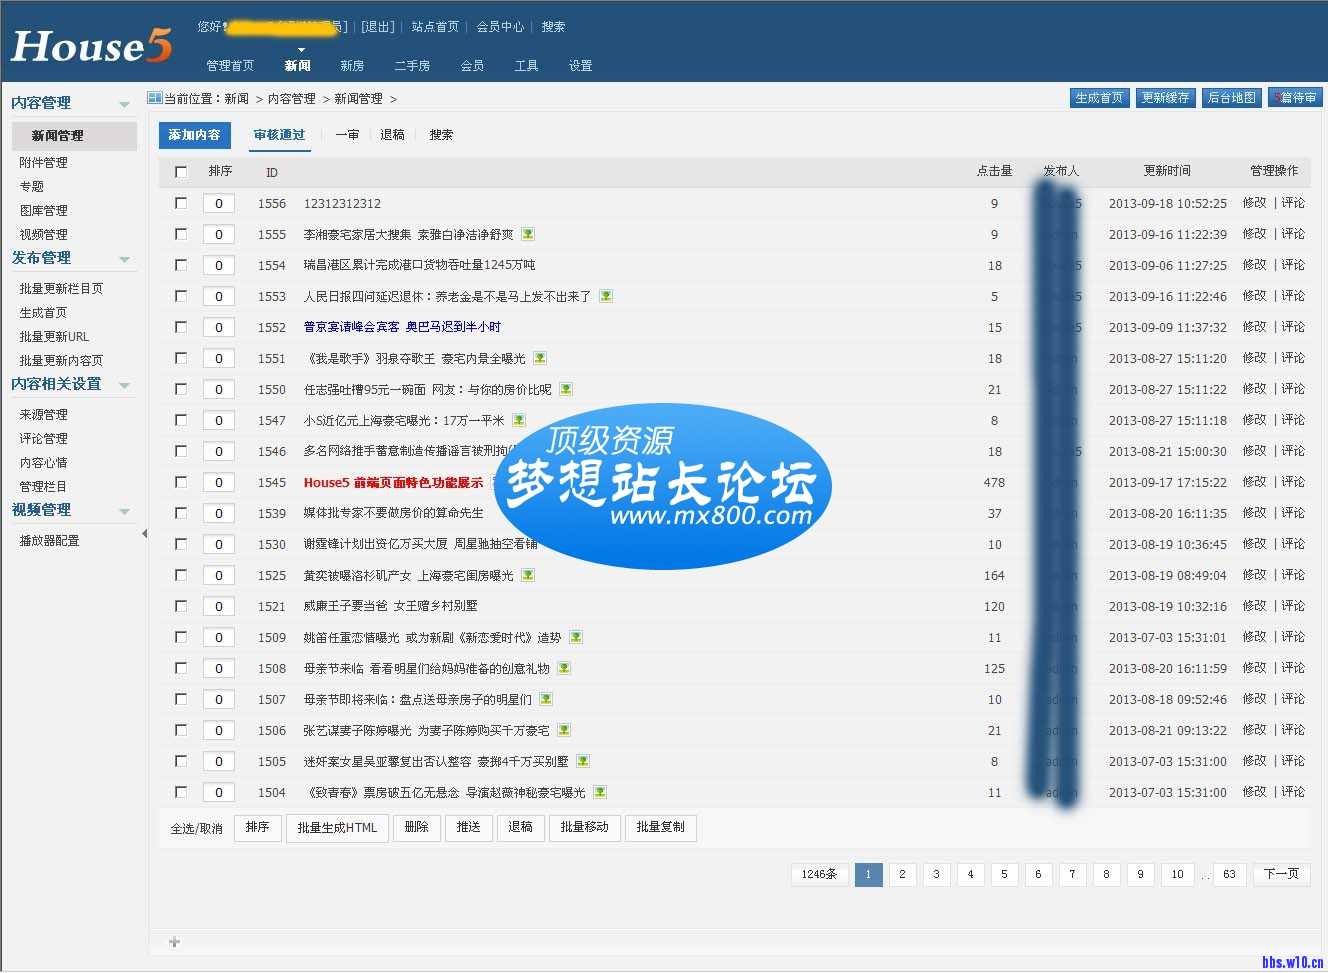Screen dimensions: 1328x973
Task: Tick the checkbox for article ID 1556
Action: pos(181,203)
